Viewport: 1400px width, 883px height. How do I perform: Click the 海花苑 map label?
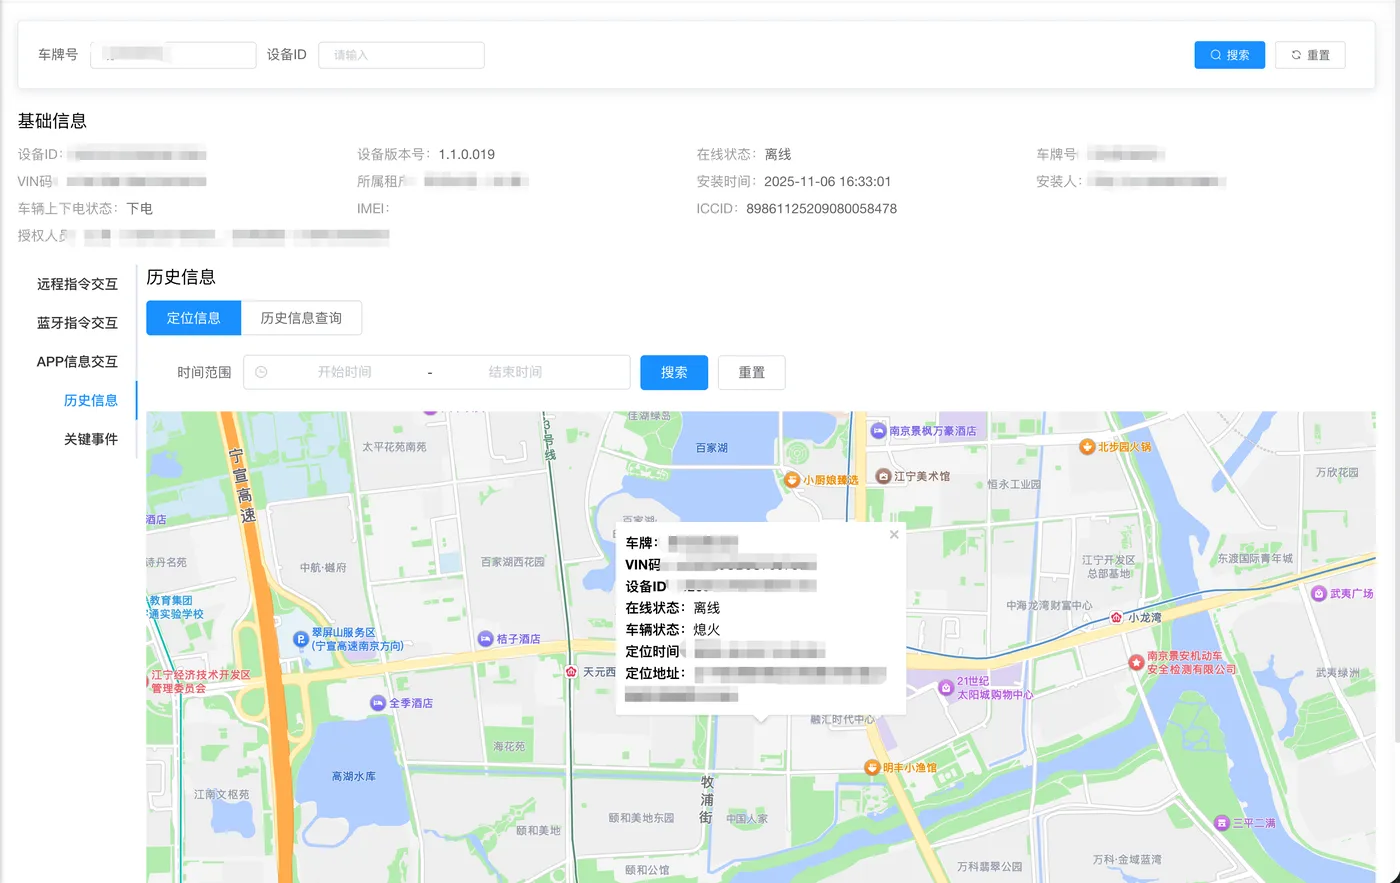tap(509, 746)
